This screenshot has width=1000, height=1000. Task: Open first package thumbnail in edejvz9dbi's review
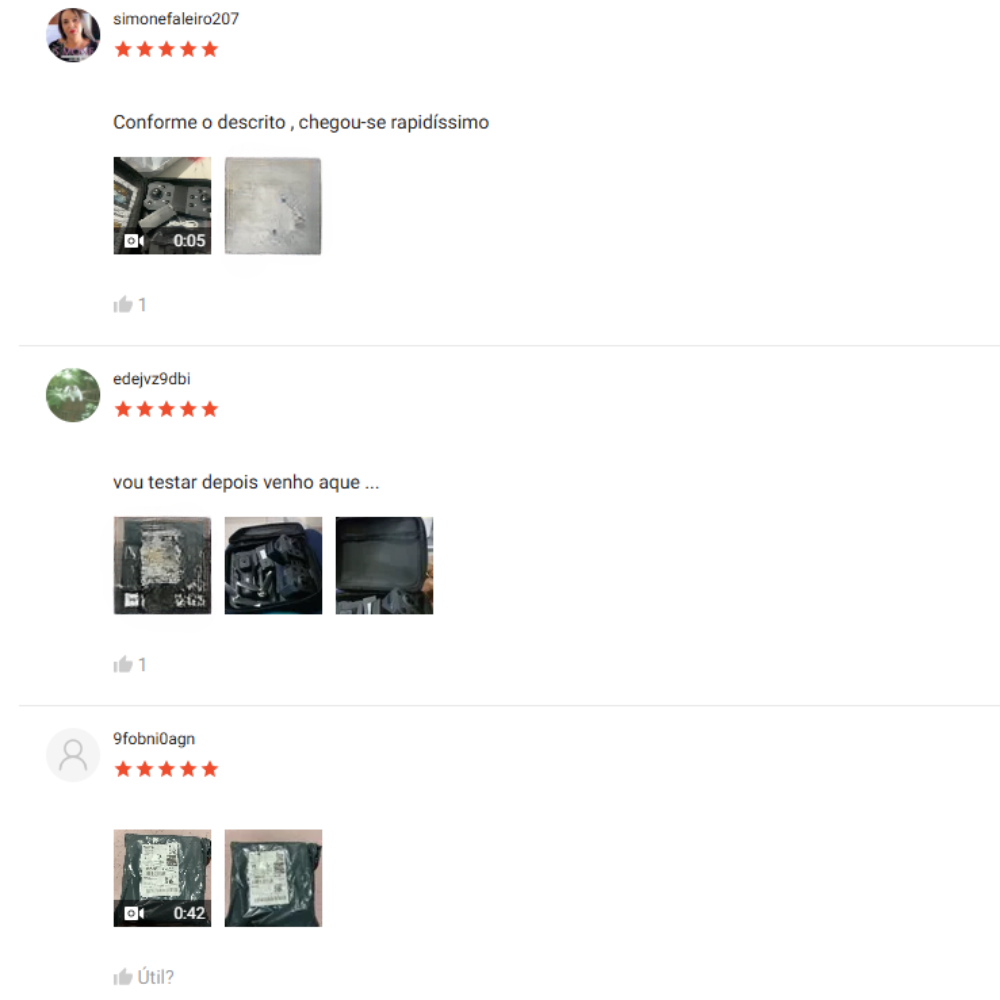(x=162, y=565)
